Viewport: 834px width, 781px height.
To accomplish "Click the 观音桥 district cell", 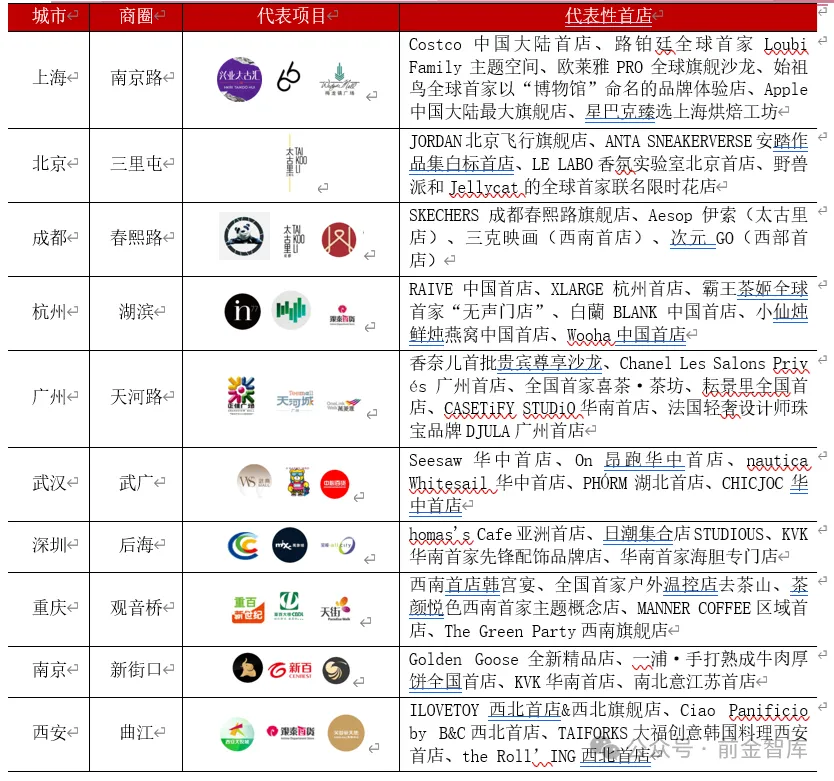I will click(x=136, y=608).
